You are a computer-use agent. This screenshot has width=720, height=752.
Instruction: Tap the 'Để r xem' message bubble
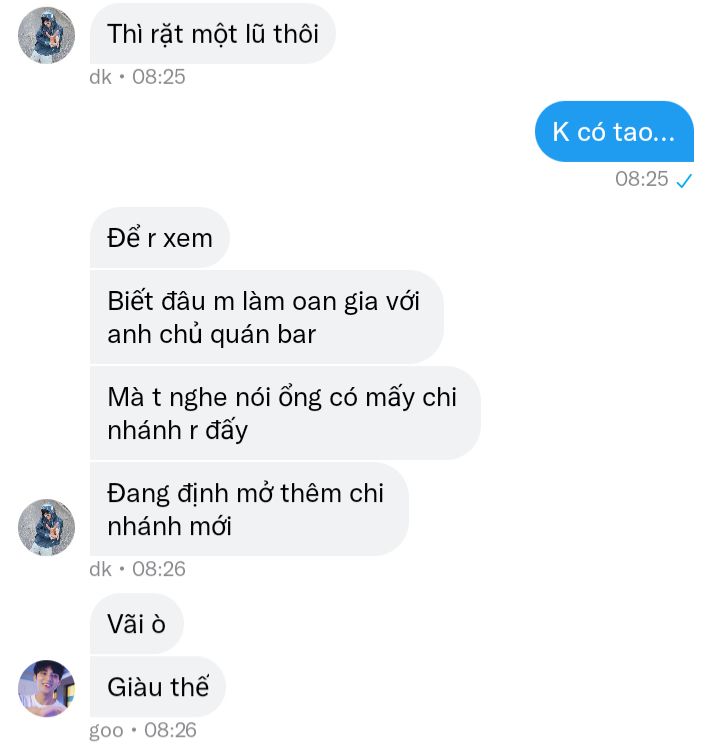tap(160, 238)
